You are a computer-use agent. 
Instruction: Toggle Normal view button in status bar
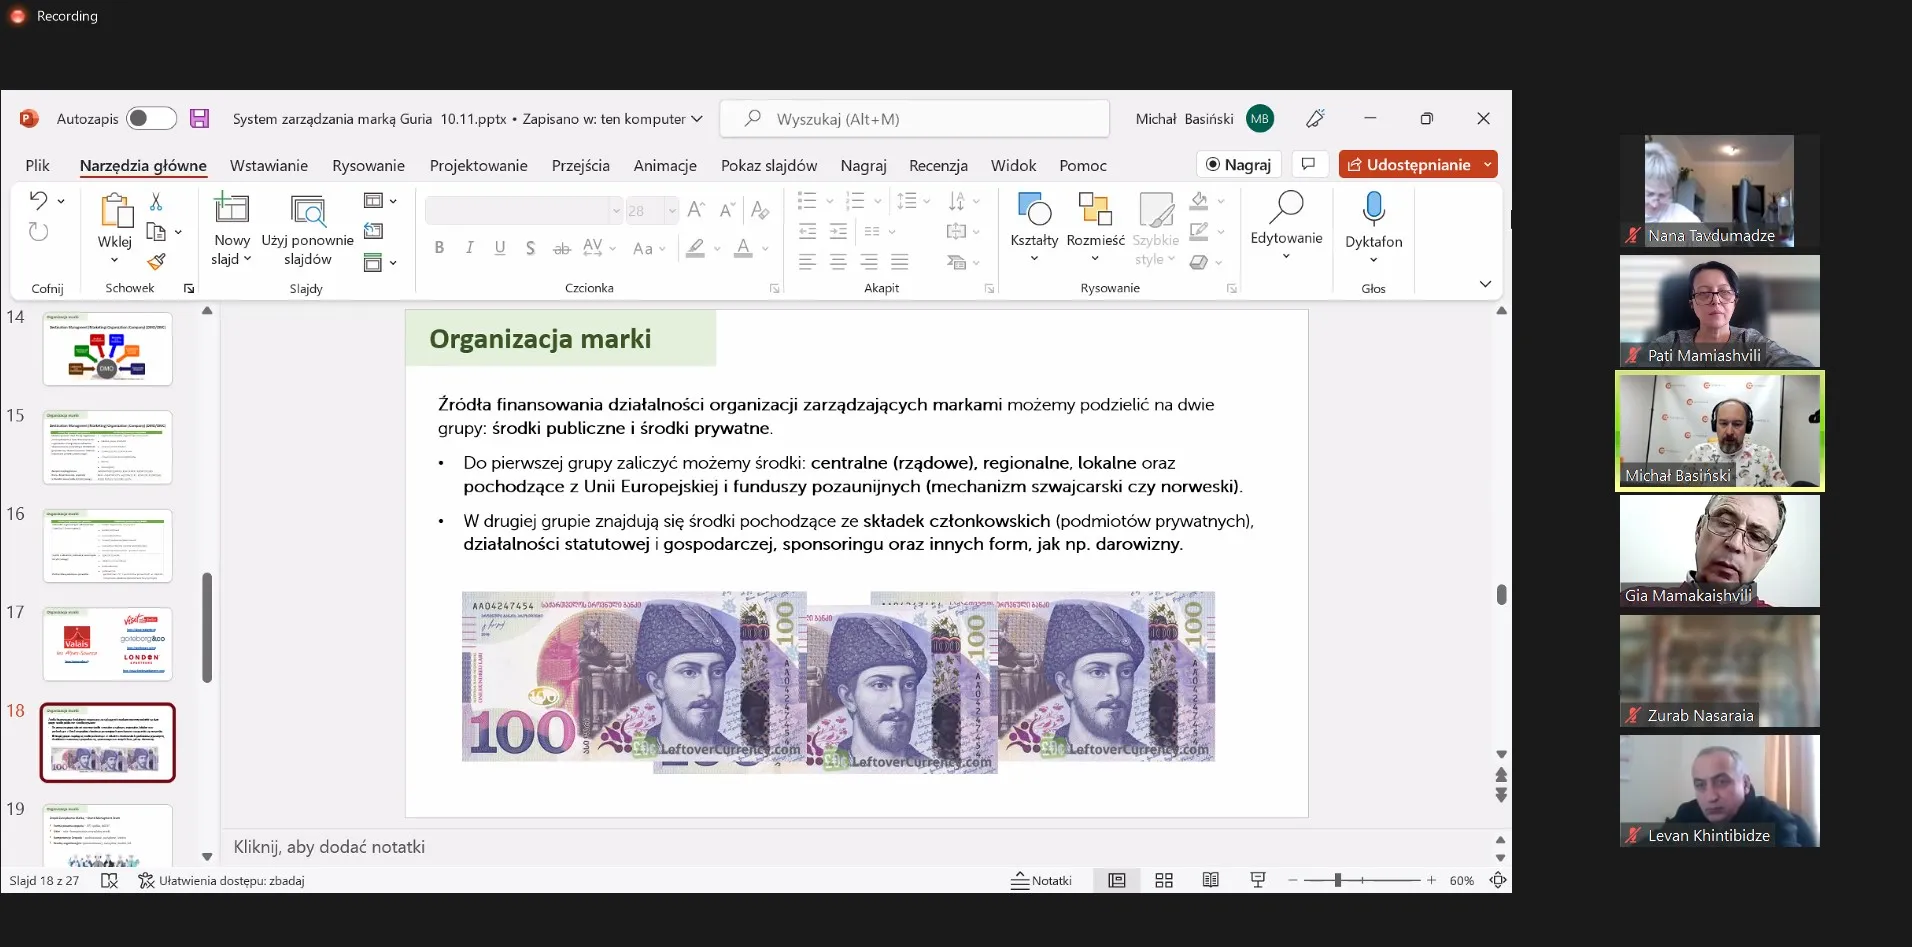1116,881
